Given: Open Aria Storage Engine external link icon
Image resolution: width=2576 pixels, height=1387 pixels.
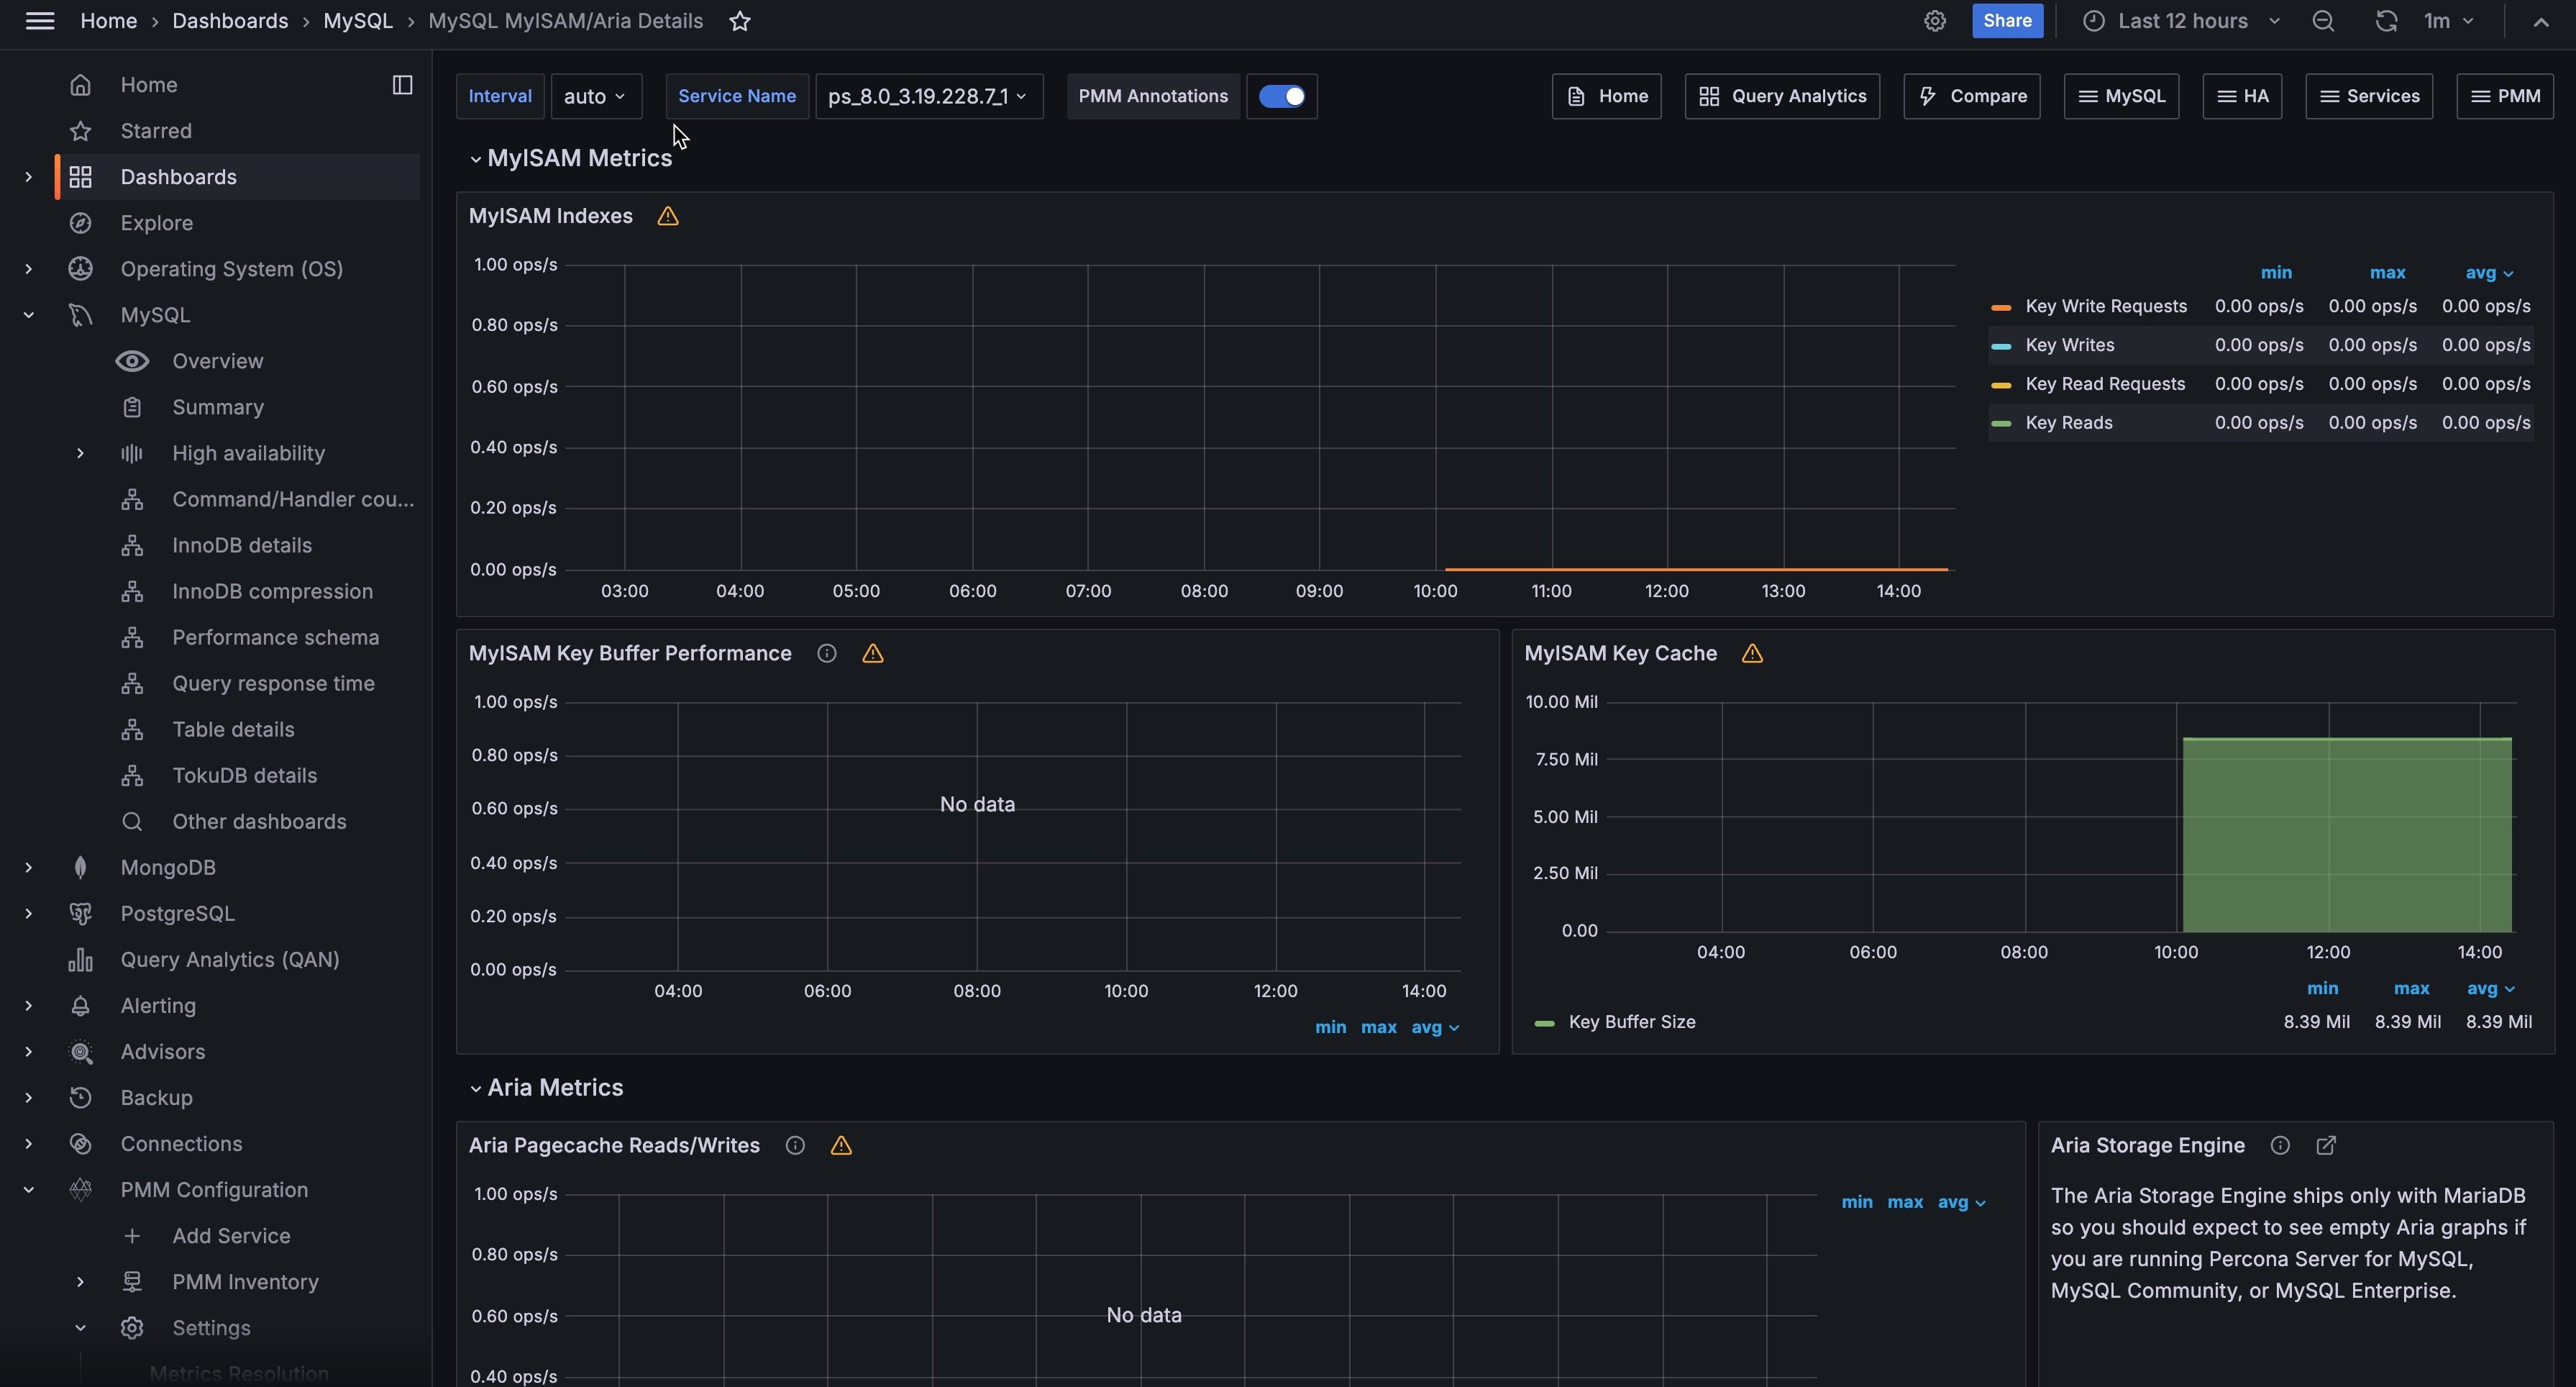Looking at the screenshot, I should pos(2325,1145).
